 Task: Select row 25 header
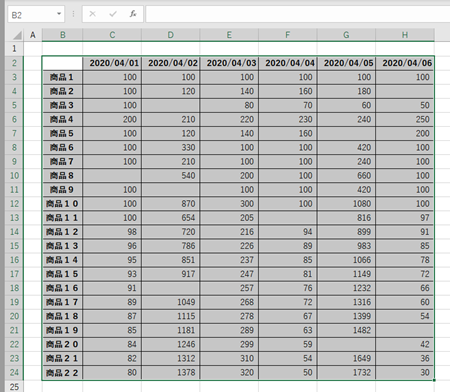point(14,387)
